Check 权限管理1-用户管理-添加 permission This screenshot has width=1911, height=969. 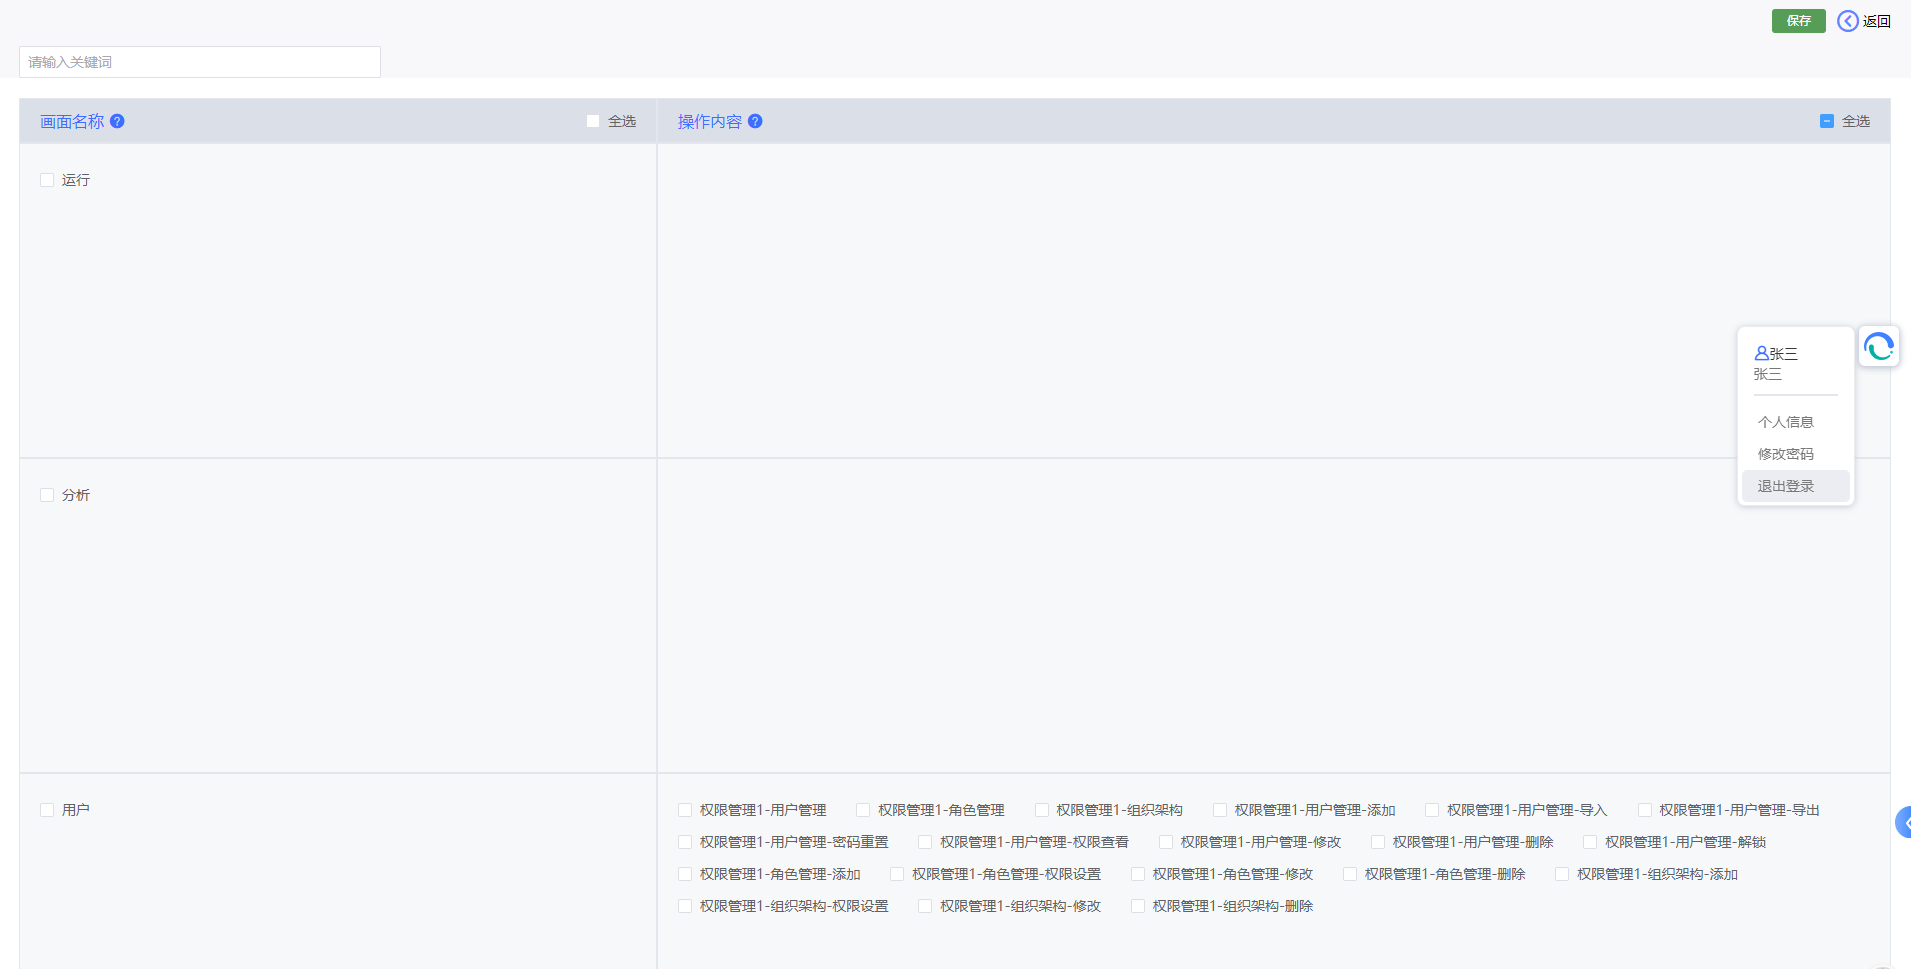[1220, 810]
